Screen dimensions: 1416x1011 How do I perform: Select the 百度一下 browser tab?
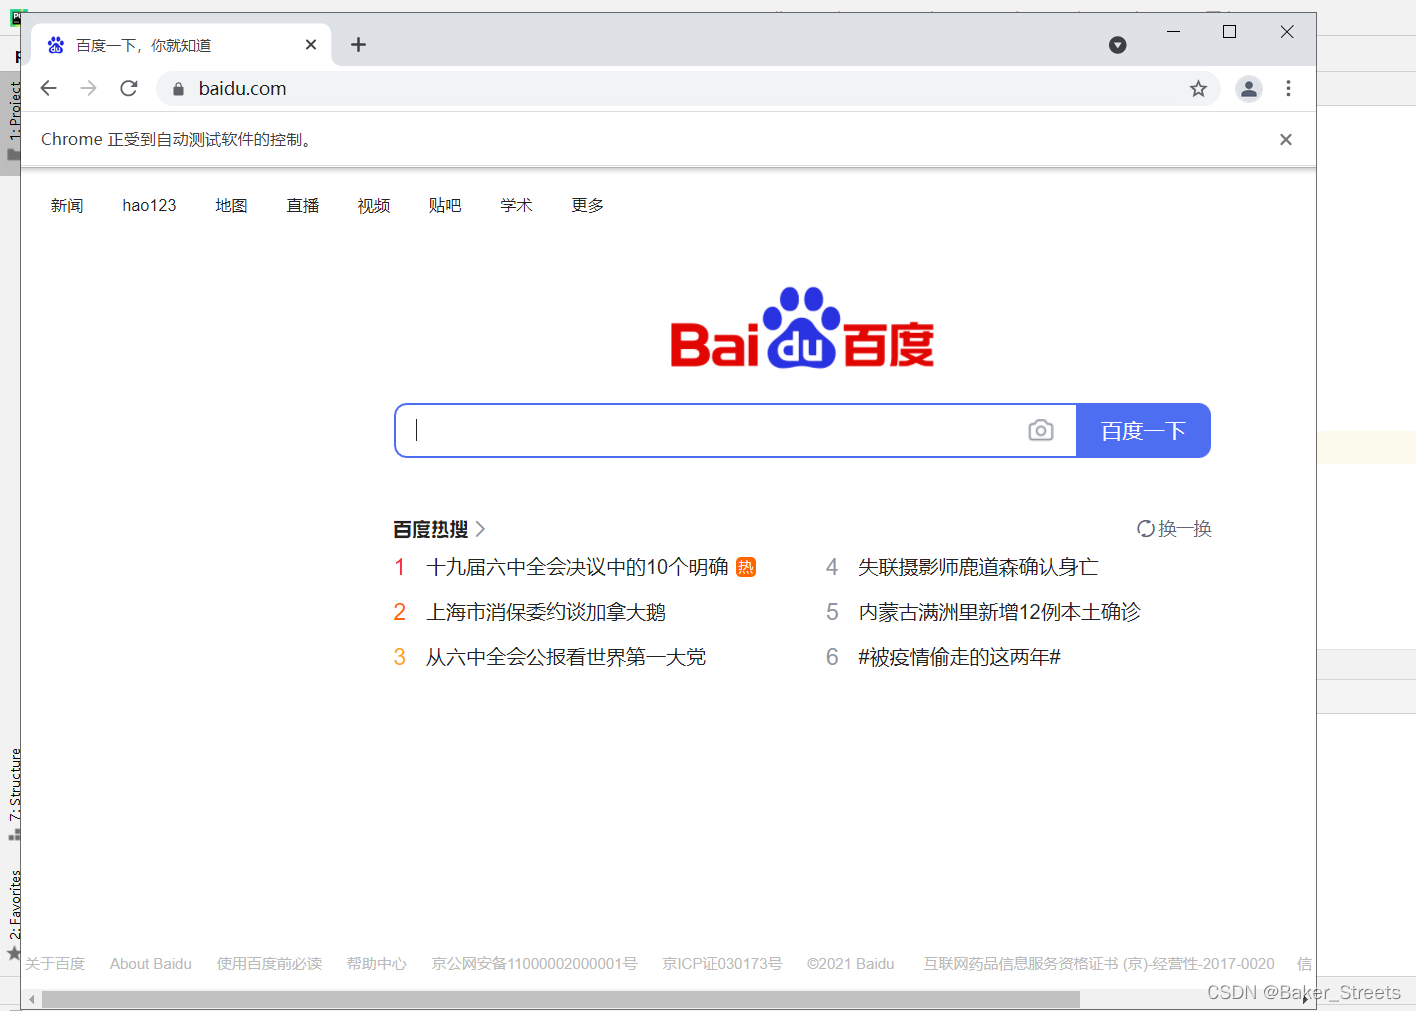pyautogui.click(x=181, y=45)
